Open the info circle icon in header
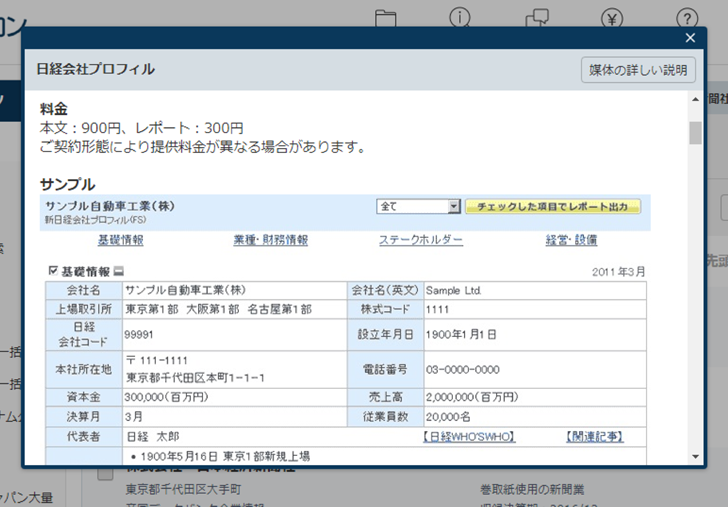 tap(460, 17)
